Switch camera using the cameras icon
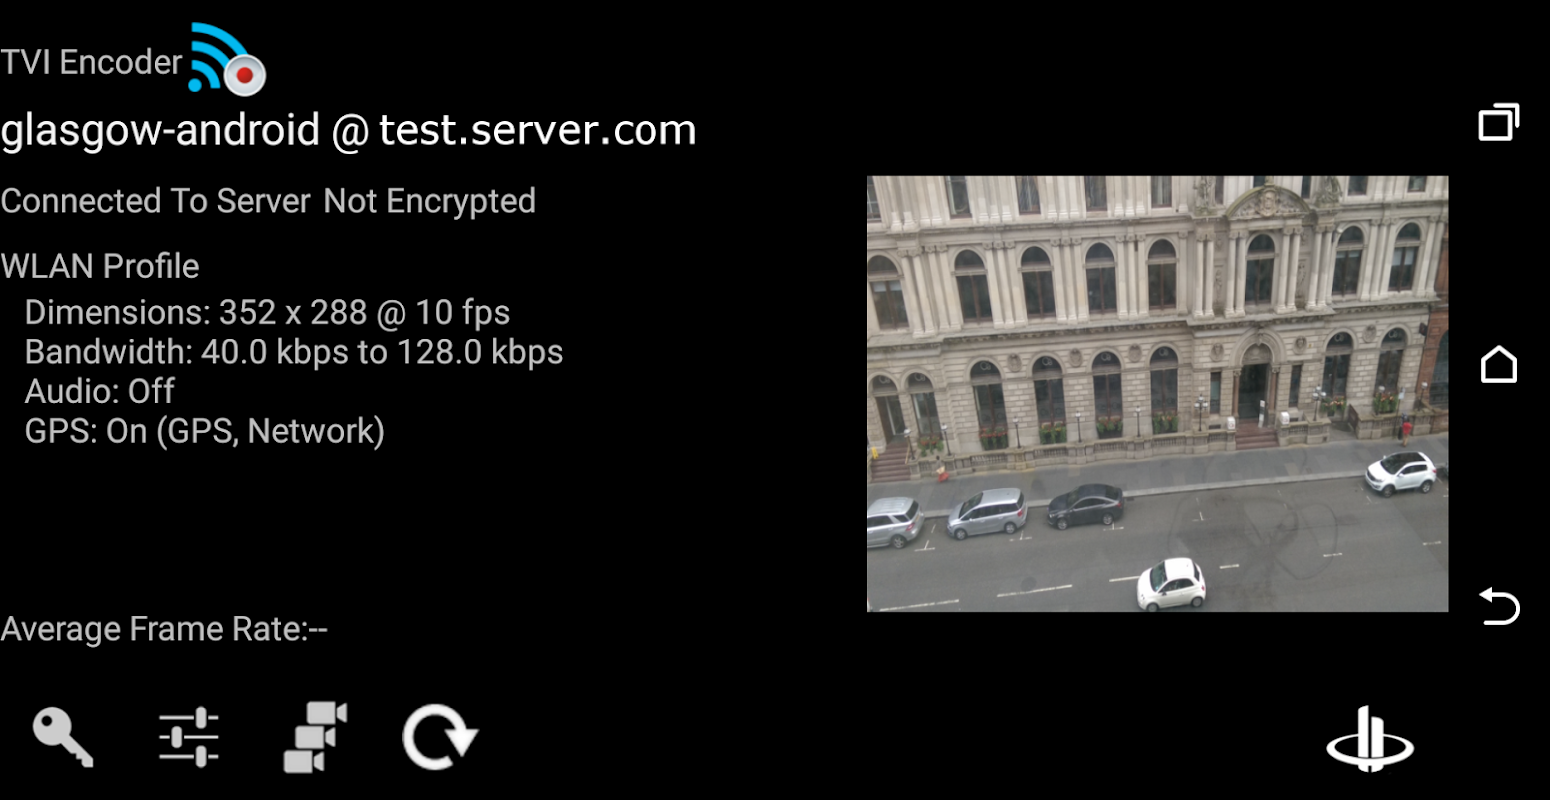 point(315,738)
